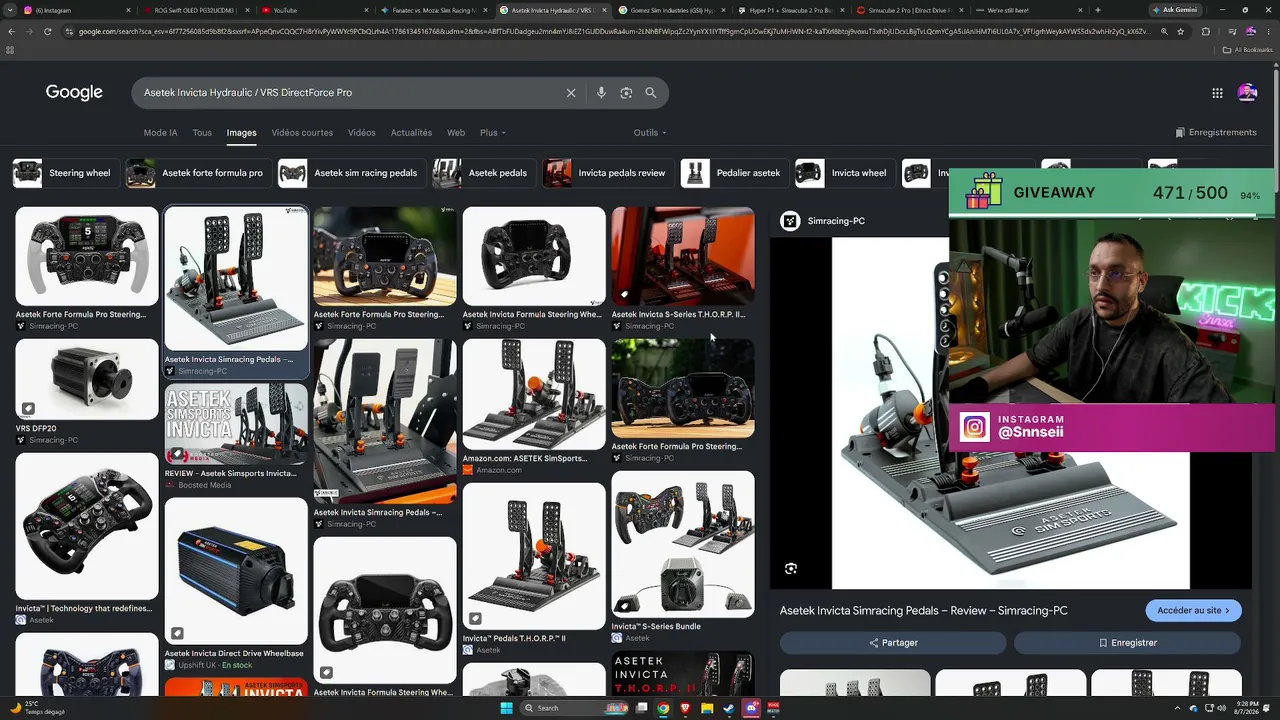
Task: Switch to the Simucube 2 Pro browser tab
Action: click(910, 10)
